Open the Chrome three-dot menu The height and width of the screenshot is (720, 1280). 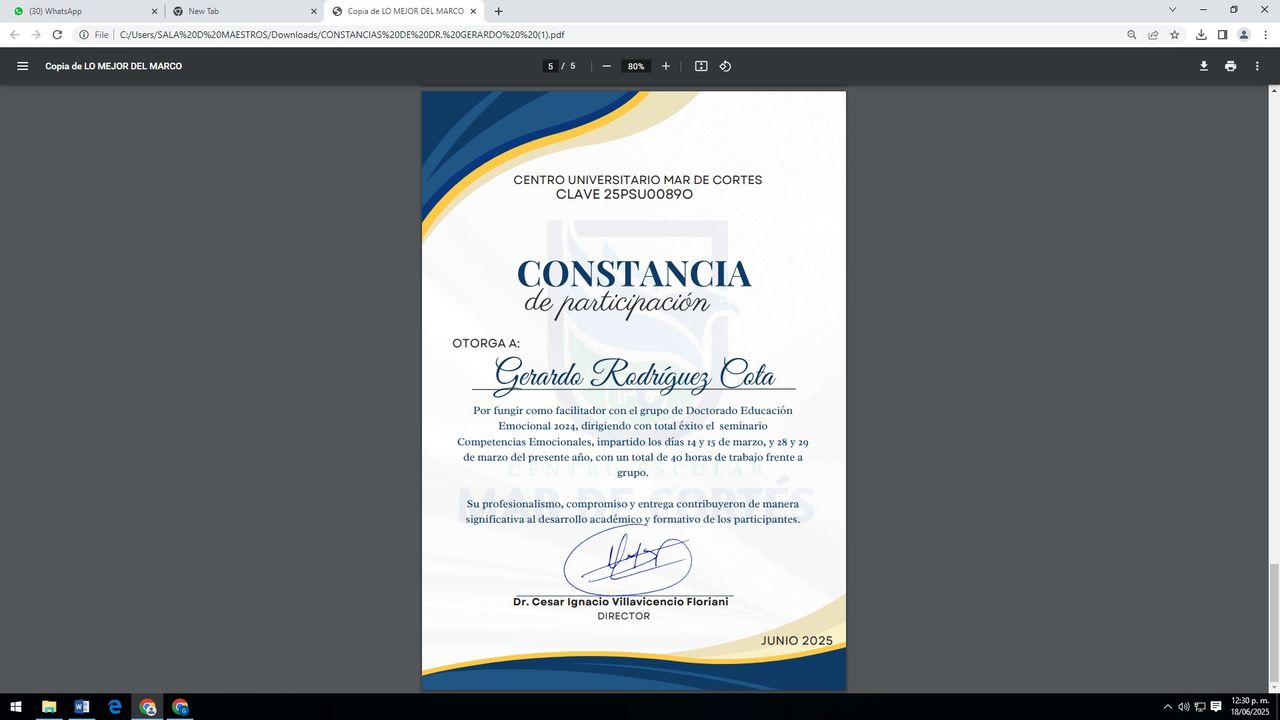click(1265, 34)
